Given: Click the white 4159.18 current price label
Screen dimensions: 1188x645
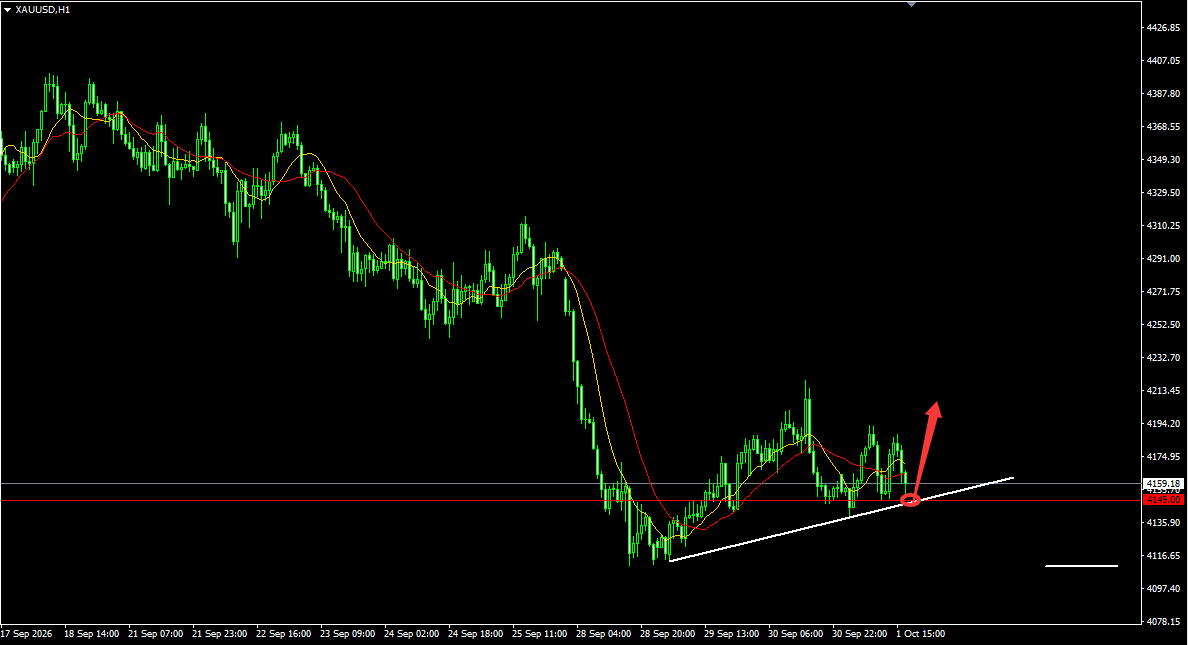Looking at the screenshot, I should pyautogui.click(x=1163, y=484).
